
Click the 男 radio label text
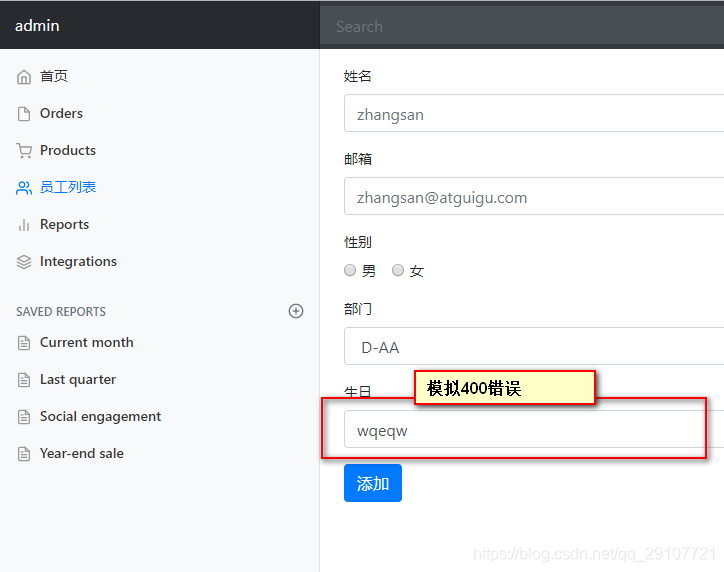[368, 271]
